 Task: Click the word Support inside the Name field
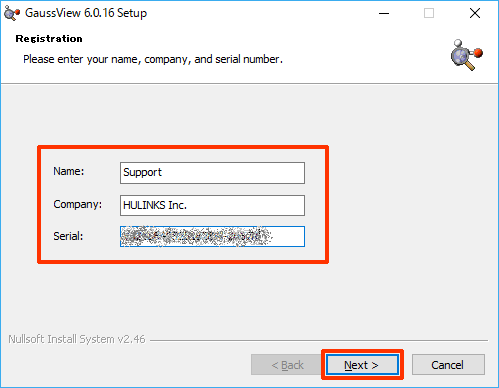tap(142, 172)
